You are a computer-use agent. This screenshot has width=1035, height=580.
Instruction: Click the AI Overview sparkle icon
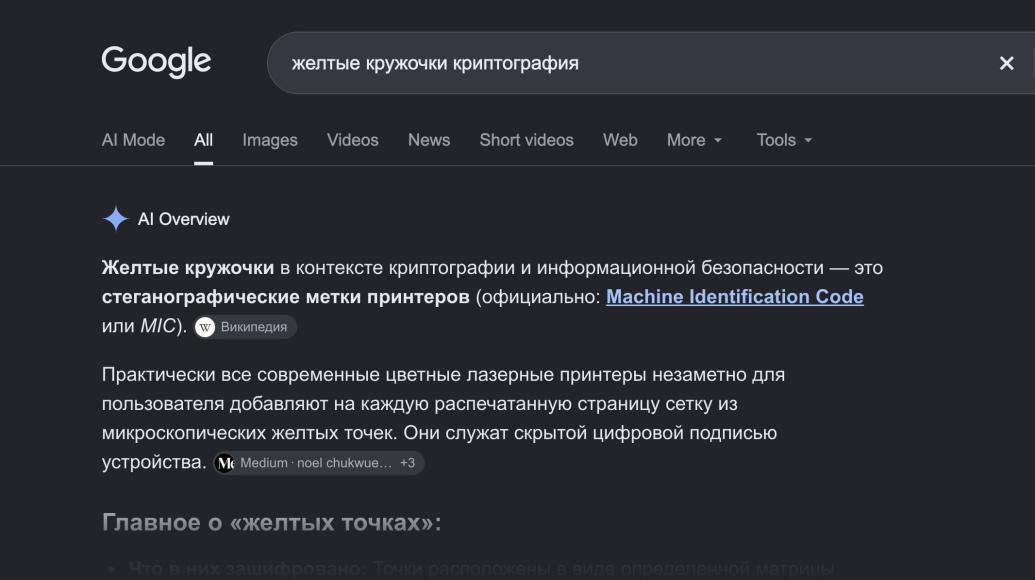116,219
